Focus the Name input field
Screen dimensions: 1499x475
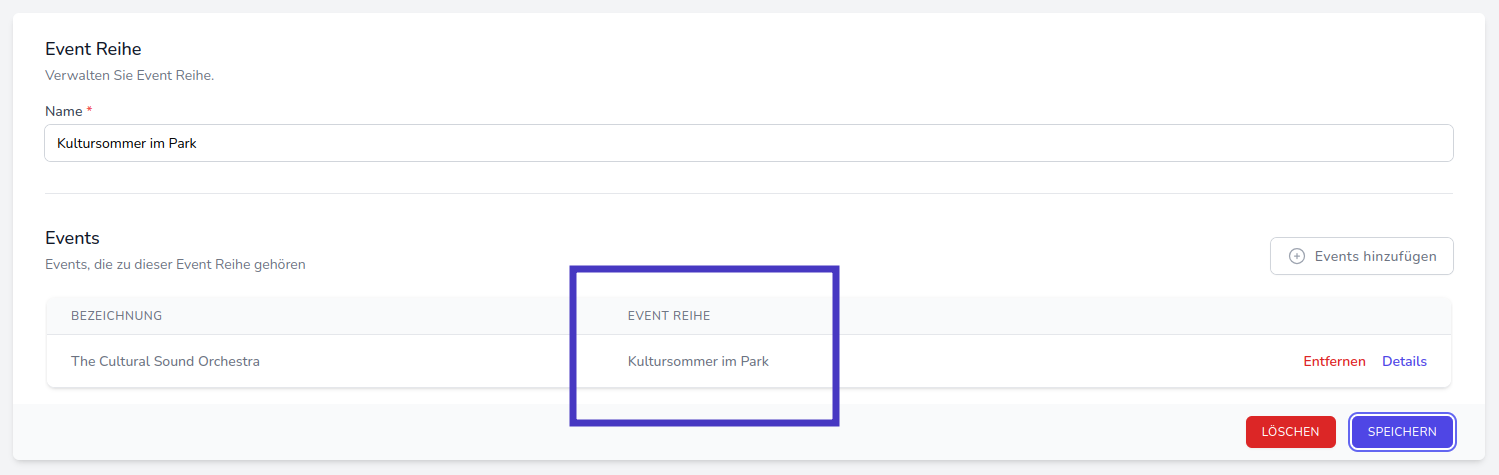click(x=748, y=143)
